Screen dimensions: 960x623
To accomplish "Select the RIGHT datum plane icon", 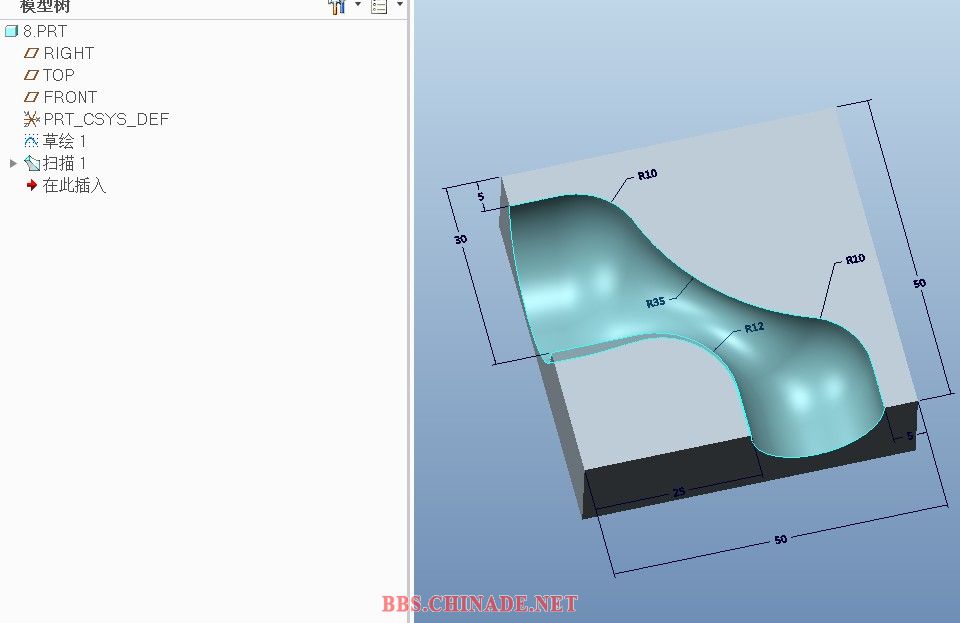I will tap(31, 53).
